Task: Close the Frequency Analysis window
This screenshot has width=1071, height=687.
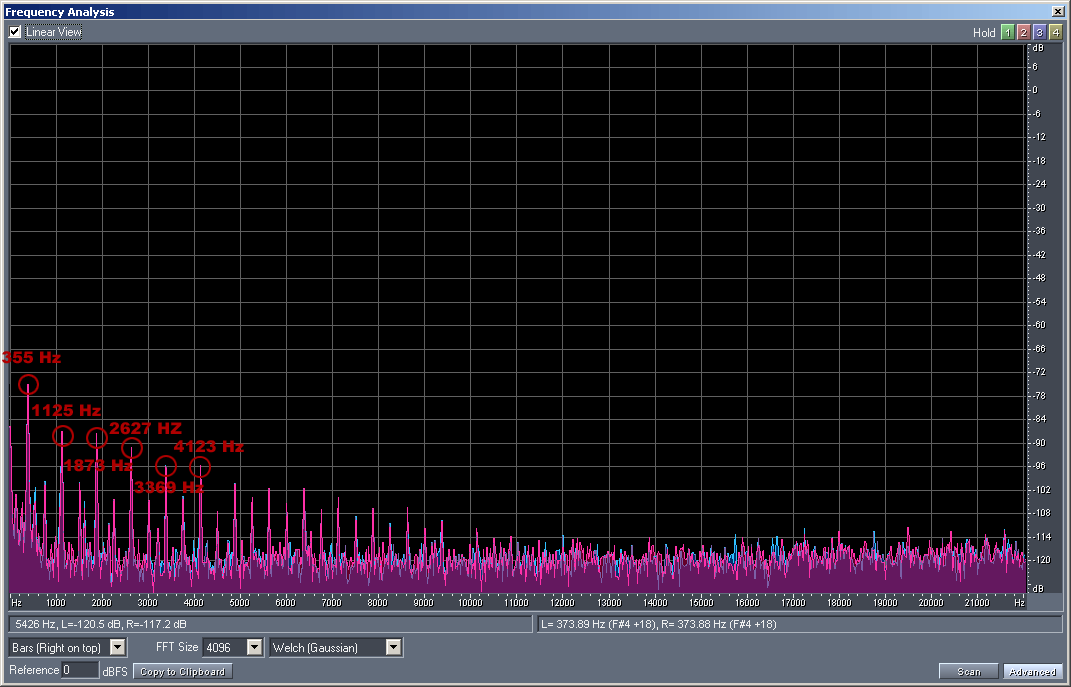Action: (x=1057, y=12)
